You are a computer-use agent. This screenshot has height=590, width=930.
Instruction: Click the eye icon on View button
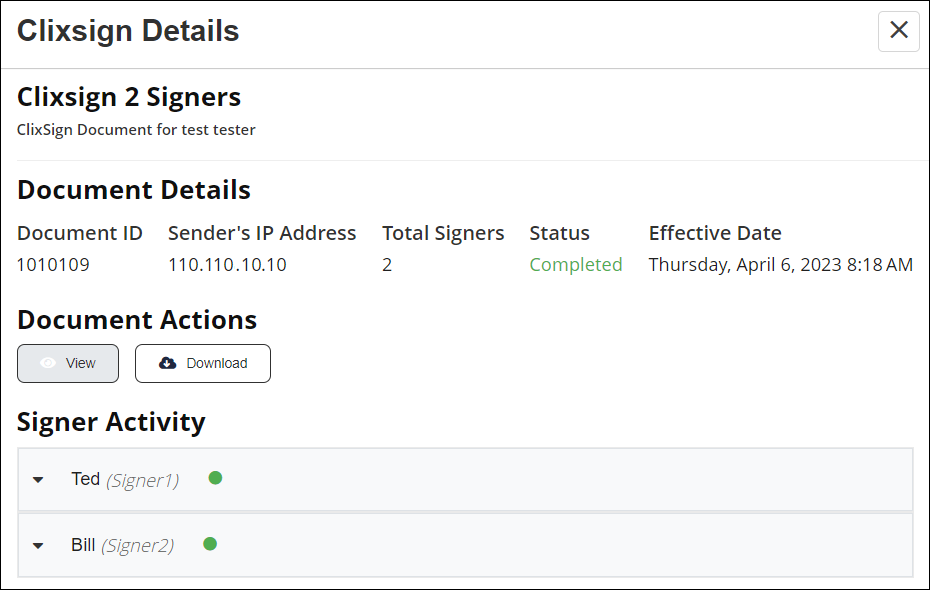tap(48, 363)
